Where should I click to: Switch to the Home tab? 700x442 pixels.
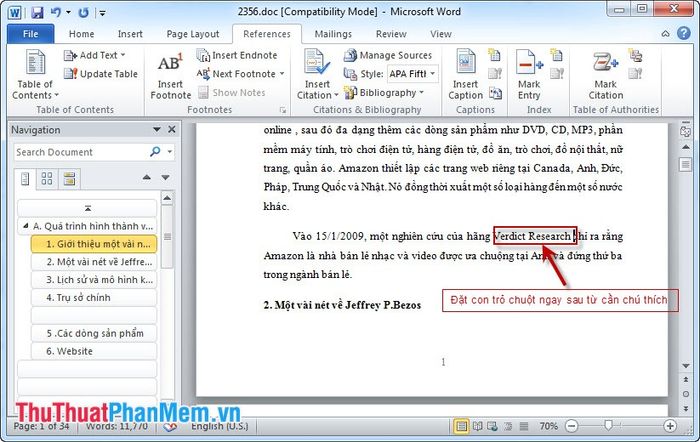coord(81,34)
